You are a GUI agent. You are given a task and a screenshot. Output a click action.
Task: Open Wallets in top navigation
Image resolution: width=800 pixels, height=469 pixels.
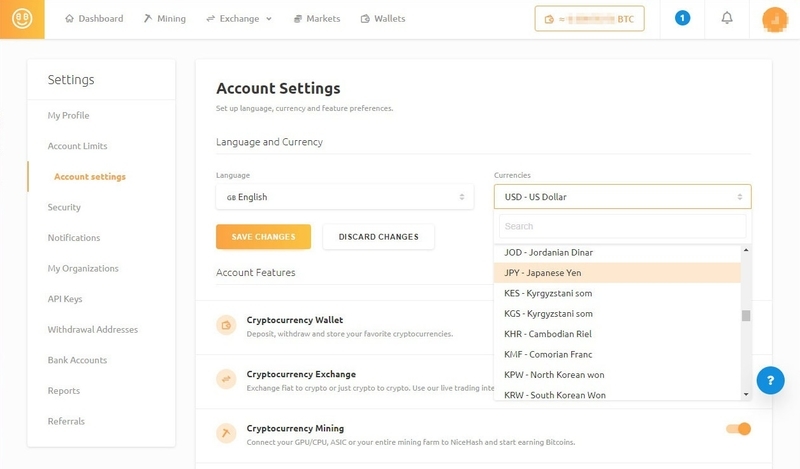[383, 19]
